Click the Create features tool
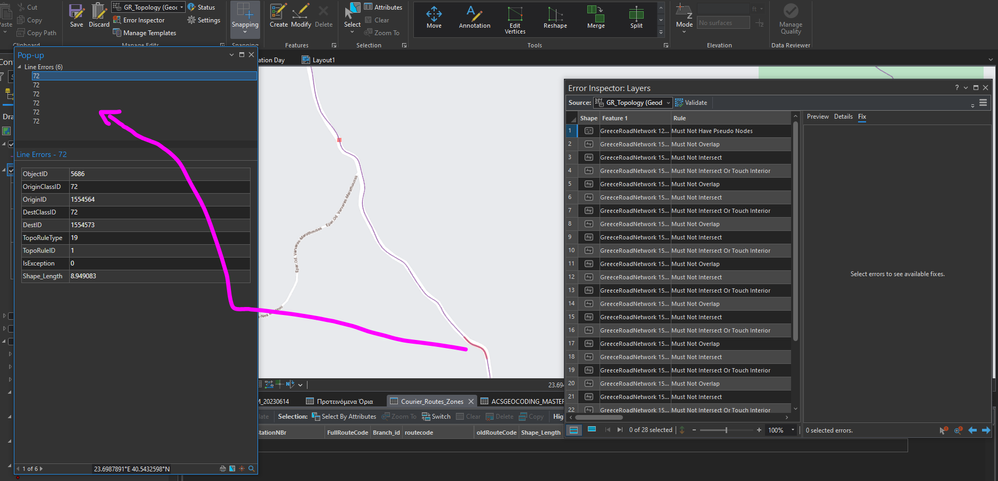 (279, 15)
